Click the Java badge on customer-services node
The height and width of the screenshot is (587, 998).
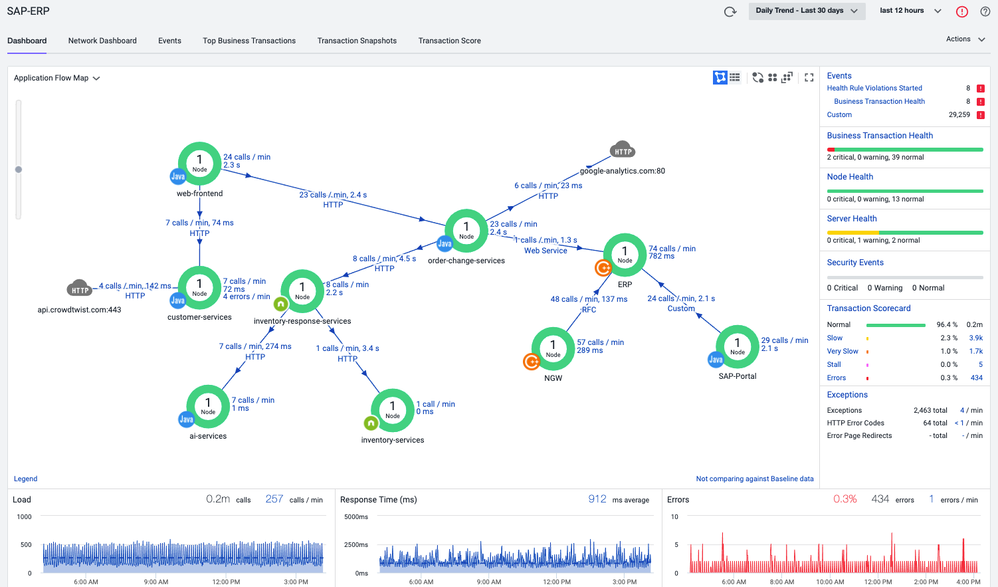[x=178, y=301]
